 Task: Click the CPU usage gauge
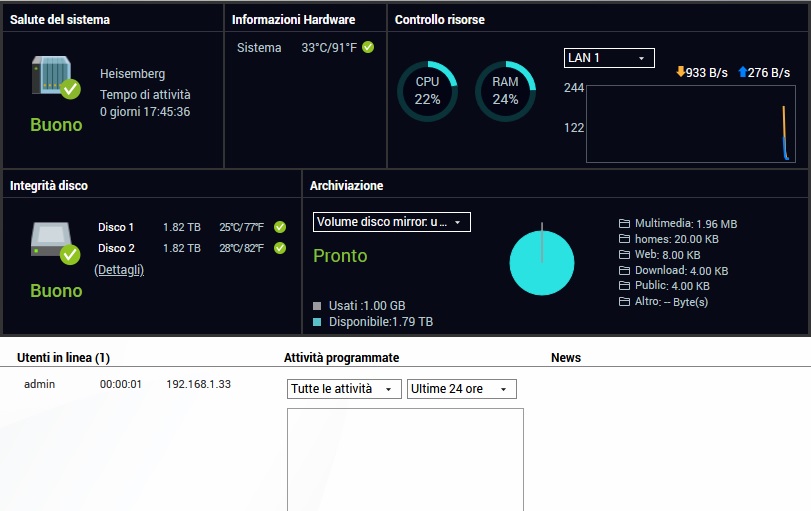(x=427, y=91)
